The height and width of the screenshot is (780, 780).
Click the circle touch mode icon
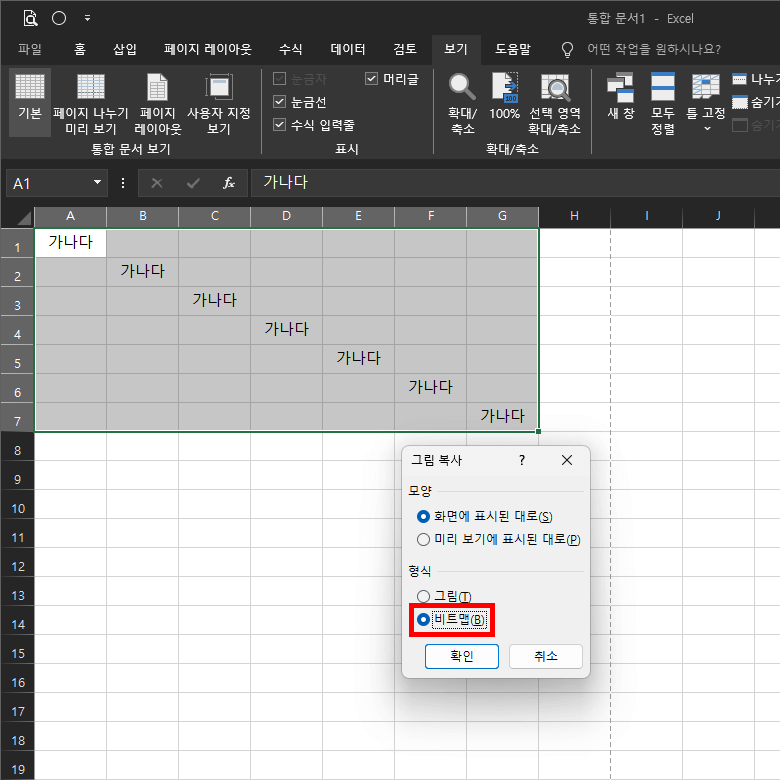pos(59,18)
